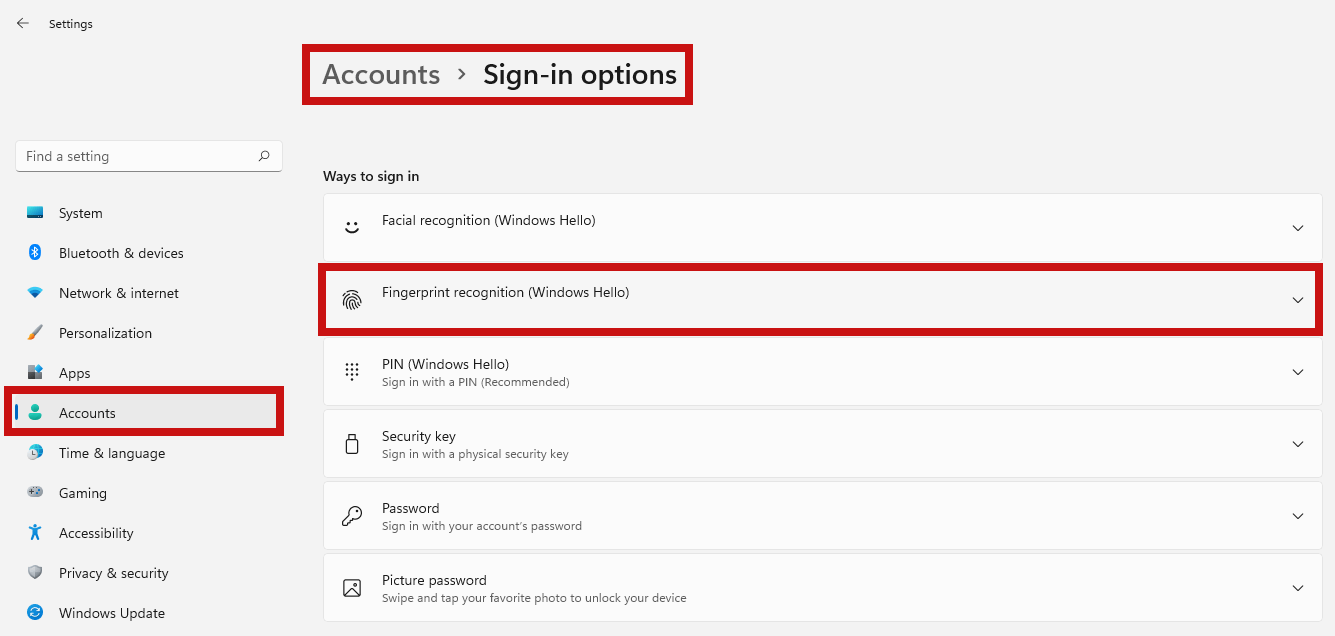Click the PIN (Windows Hello) title
Screen dimensions: 1335x636
pyautogui.click(x=445, y=364)
